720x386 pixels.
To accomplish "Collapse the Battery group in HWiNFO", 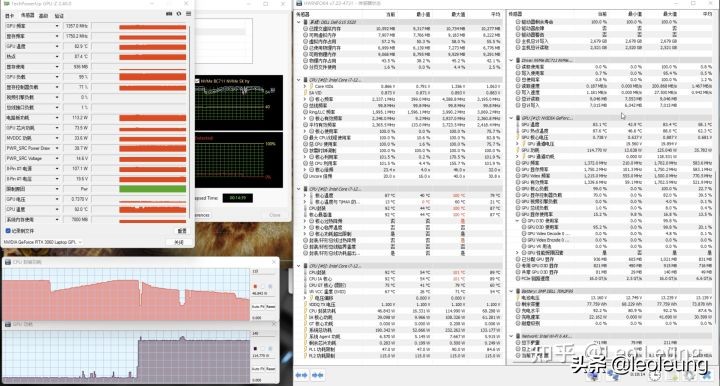I will 512,291.
